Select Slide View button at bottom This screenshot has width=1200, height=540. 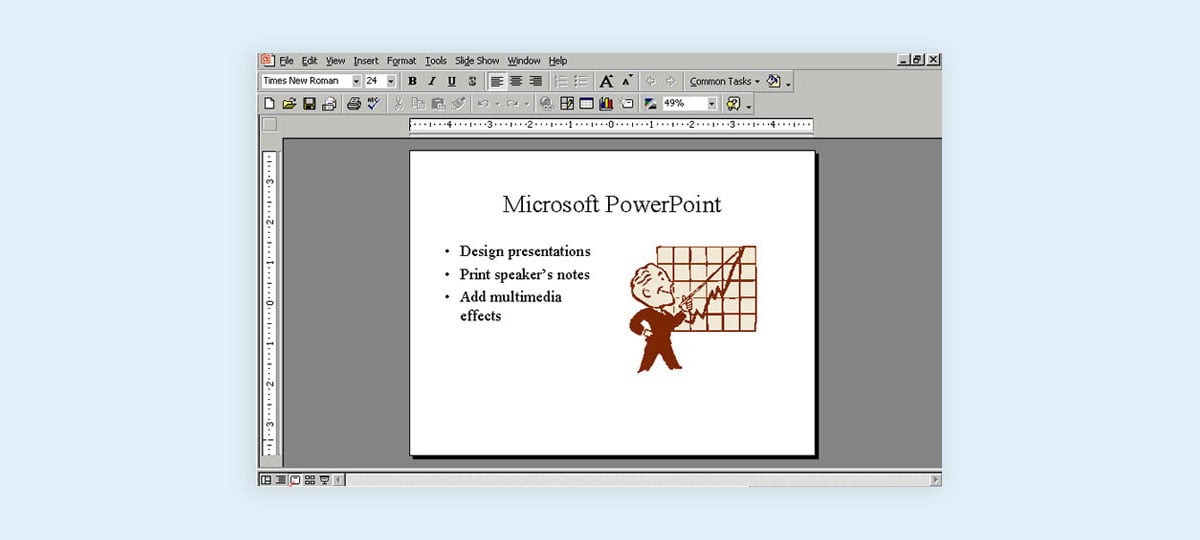[295, 480]
